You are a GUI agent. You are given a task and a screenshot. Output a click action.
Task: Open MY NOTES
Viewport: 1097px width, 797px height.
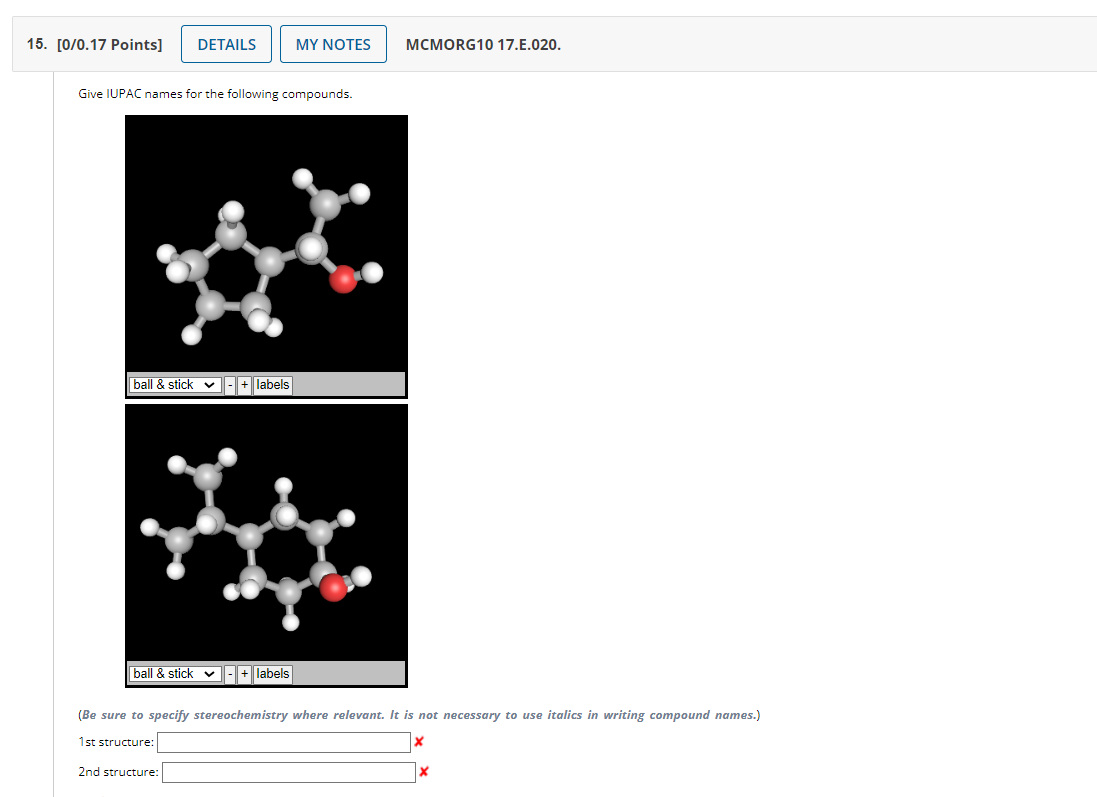[x=333, y=44]
